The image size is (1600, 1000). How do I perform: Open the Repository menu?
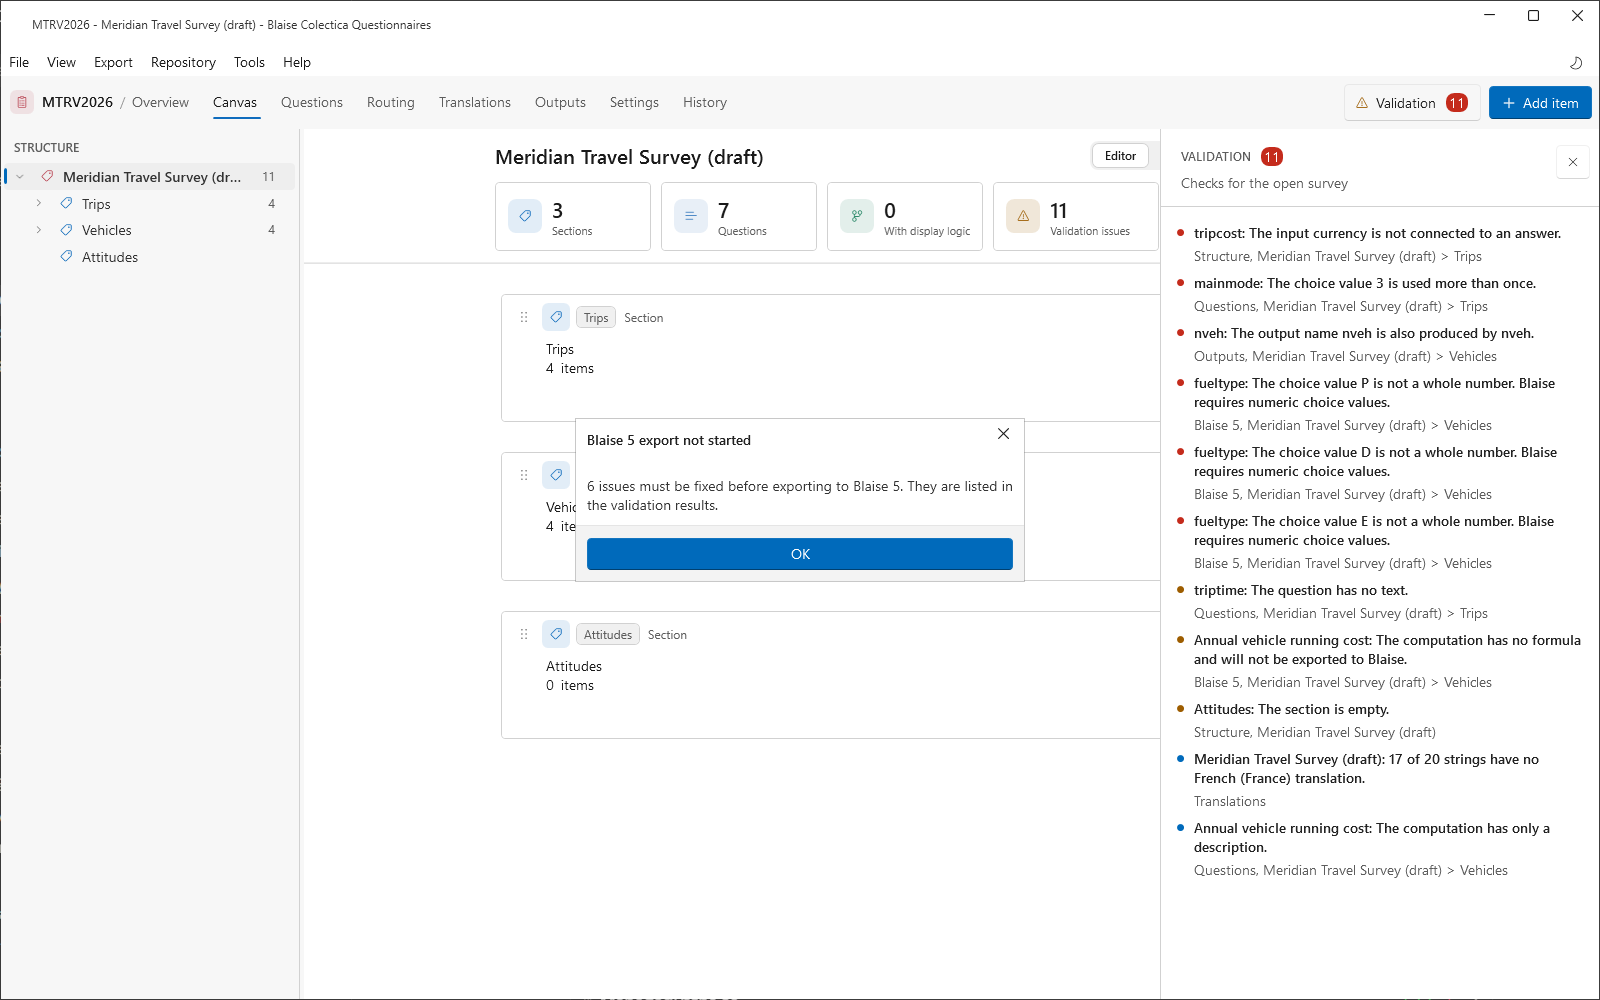(183, 62)
